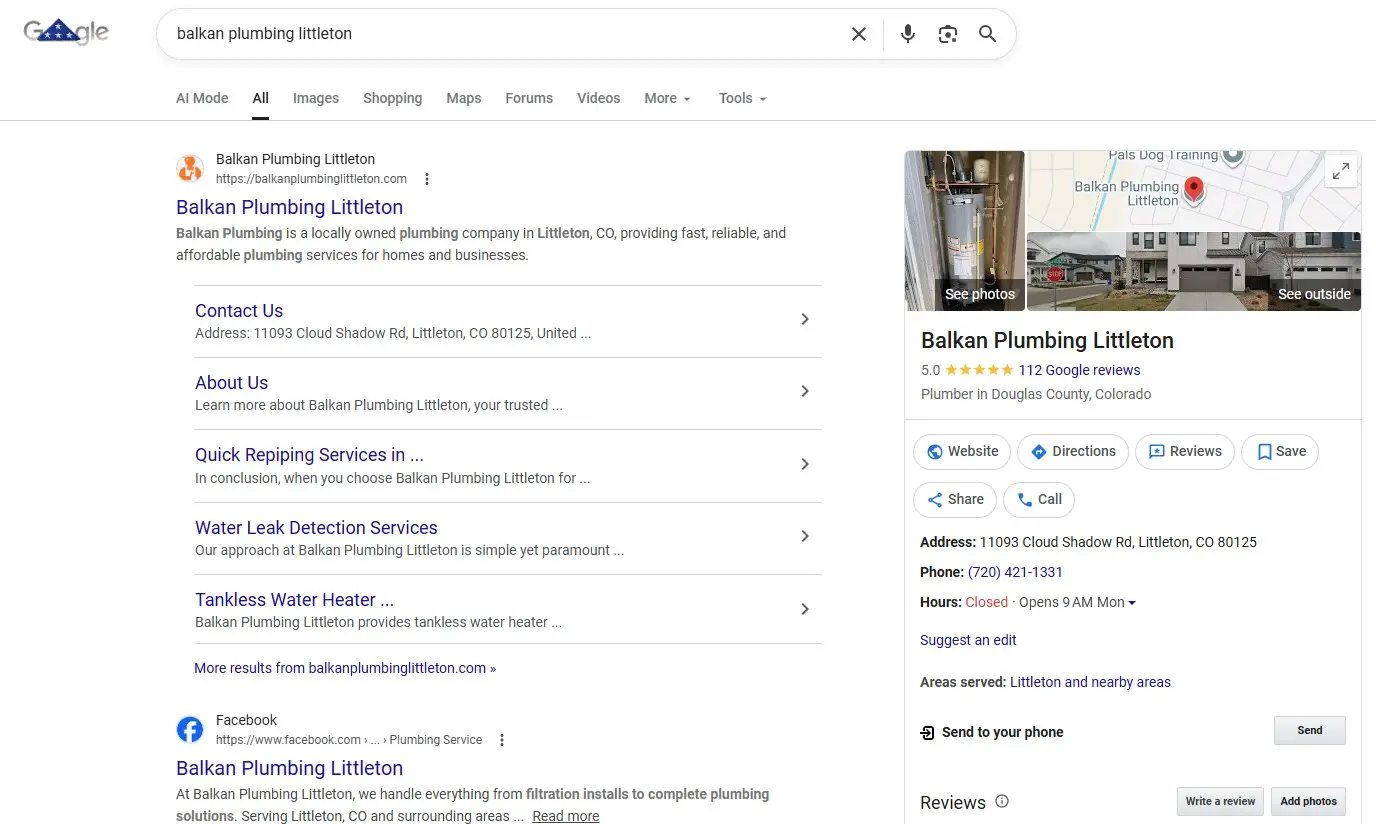Switch to Forums tab
This screenshot has height=824, width=1376.
pos(529,98)
